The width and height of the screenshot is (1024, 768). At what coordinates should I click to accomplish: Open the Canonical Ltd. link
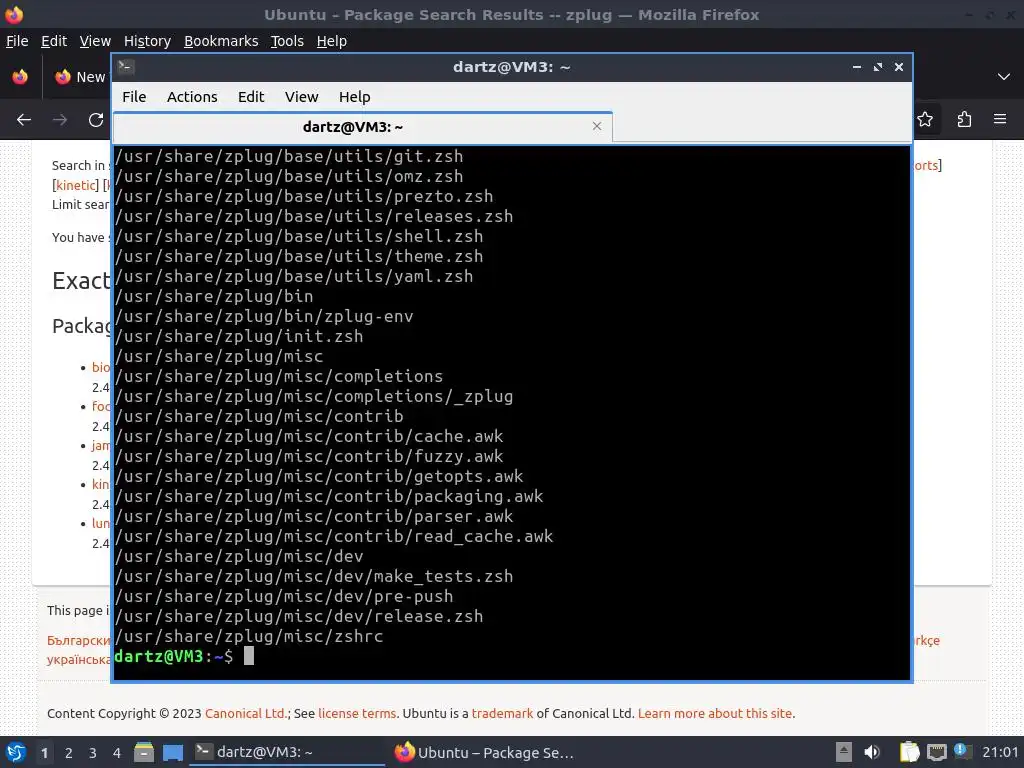point(246,713)
